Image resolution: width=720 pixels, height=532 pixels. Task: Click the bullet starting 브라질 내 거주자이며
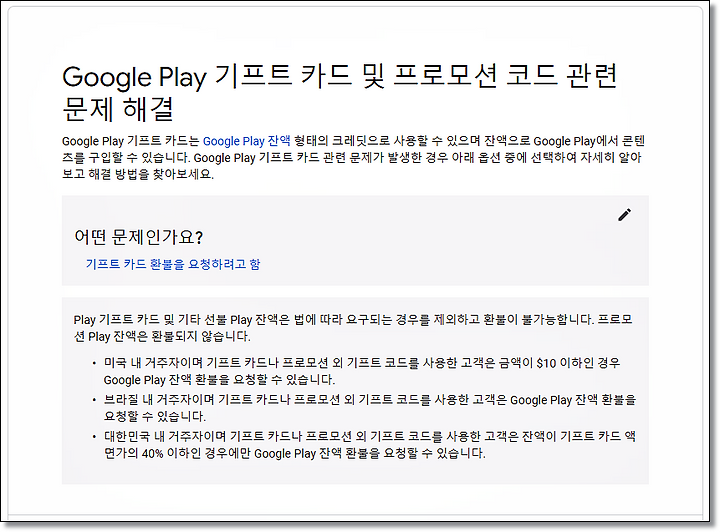click(x=370, y=408)
